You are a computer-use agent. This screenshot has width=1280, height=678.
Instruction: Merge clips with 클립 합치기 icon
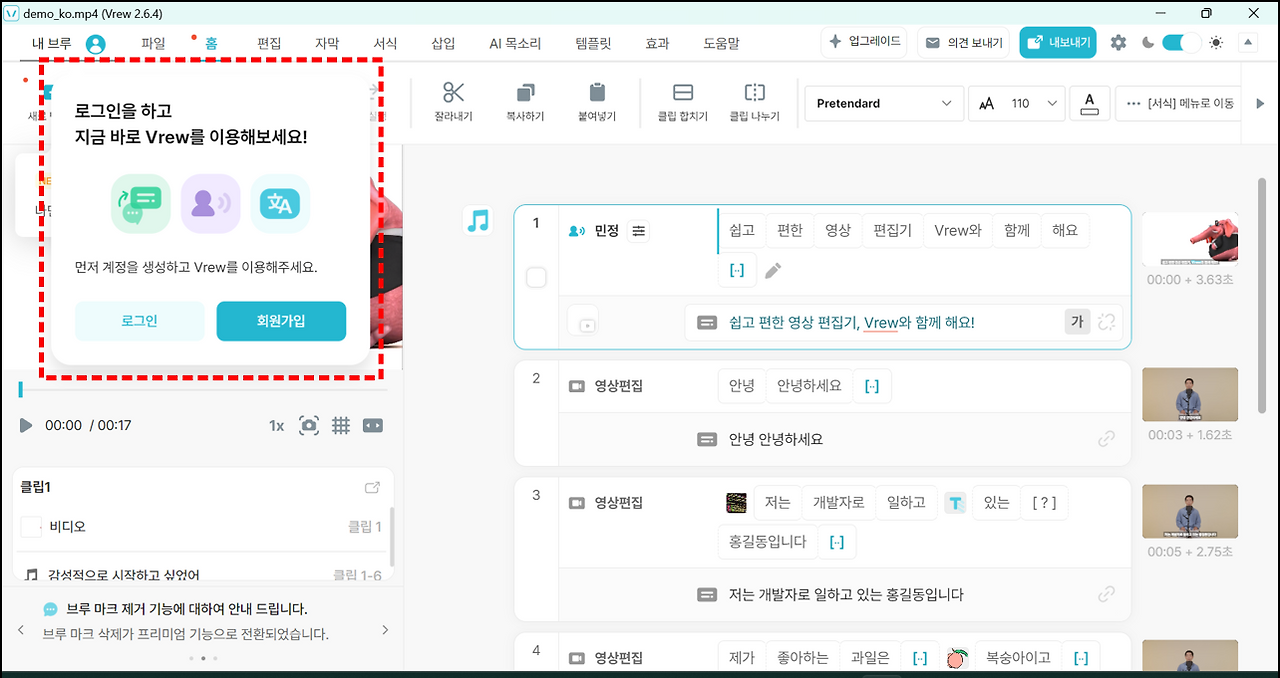click(x=683, y=92)
